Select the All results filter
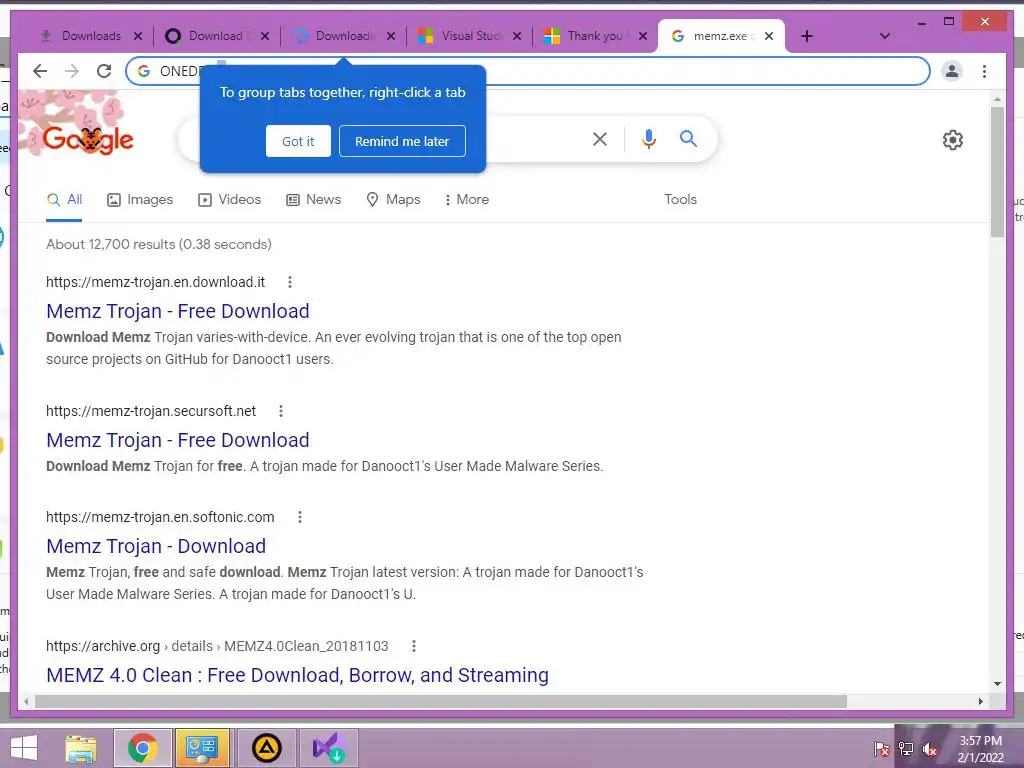The height and width of the screenshot is (768, 1024). click(64, 199)
